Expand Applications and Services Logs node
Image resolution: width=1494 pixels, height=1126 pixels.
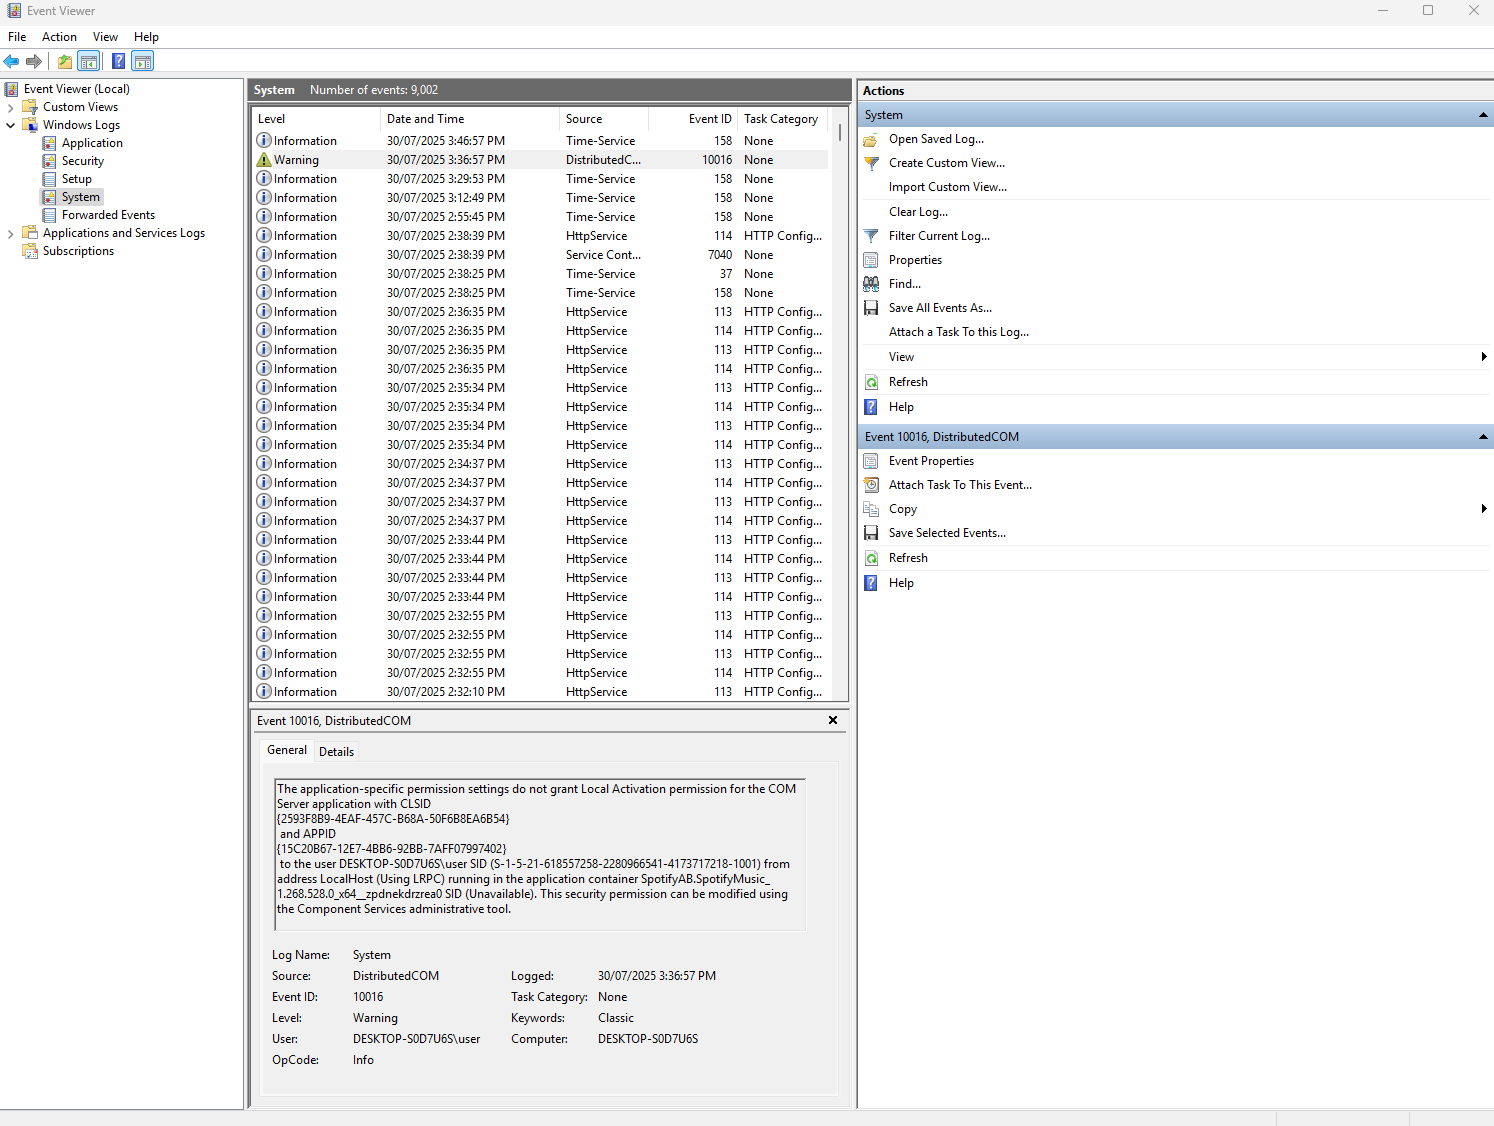(11, 233)
